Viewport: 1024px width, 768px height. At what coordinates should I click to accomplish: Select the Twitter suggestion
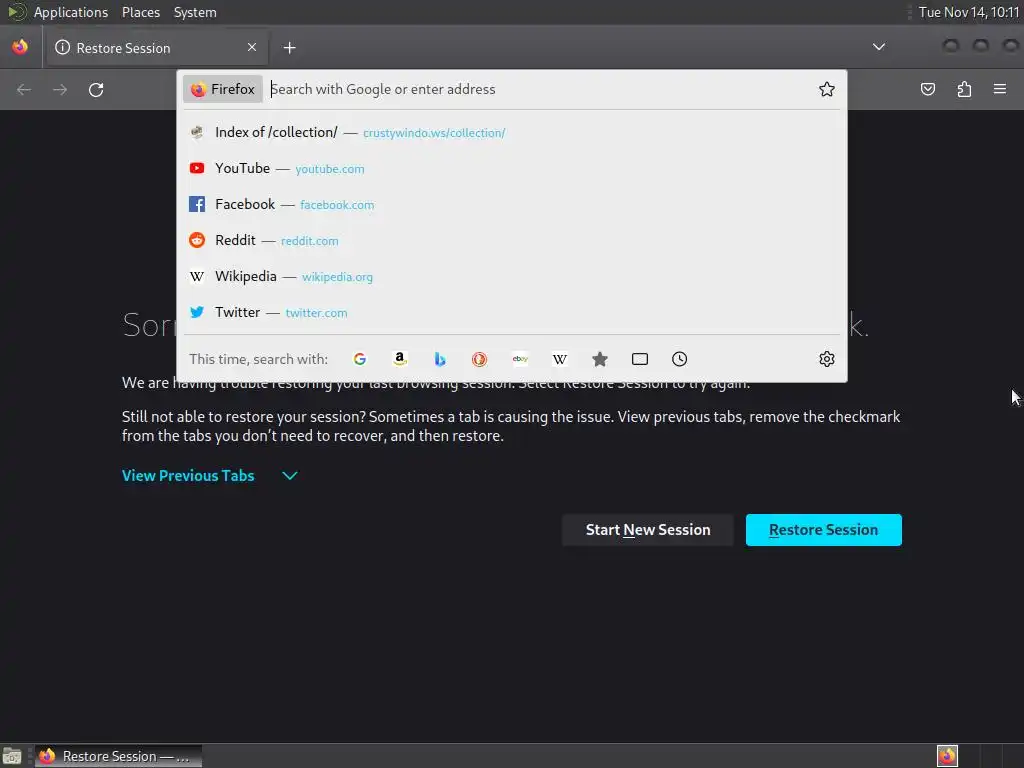pos(512,312)
